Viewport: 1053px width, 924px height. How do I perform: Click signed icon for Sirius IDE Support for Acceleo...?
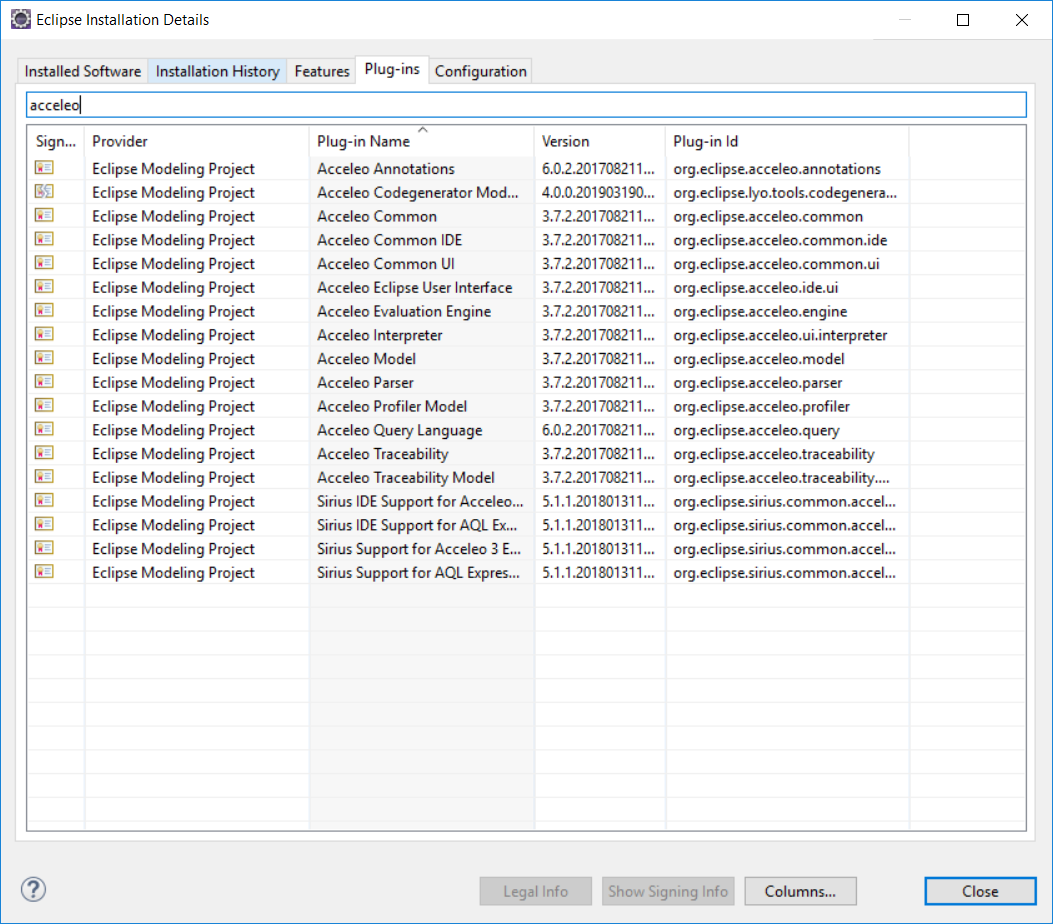point(44,501)
